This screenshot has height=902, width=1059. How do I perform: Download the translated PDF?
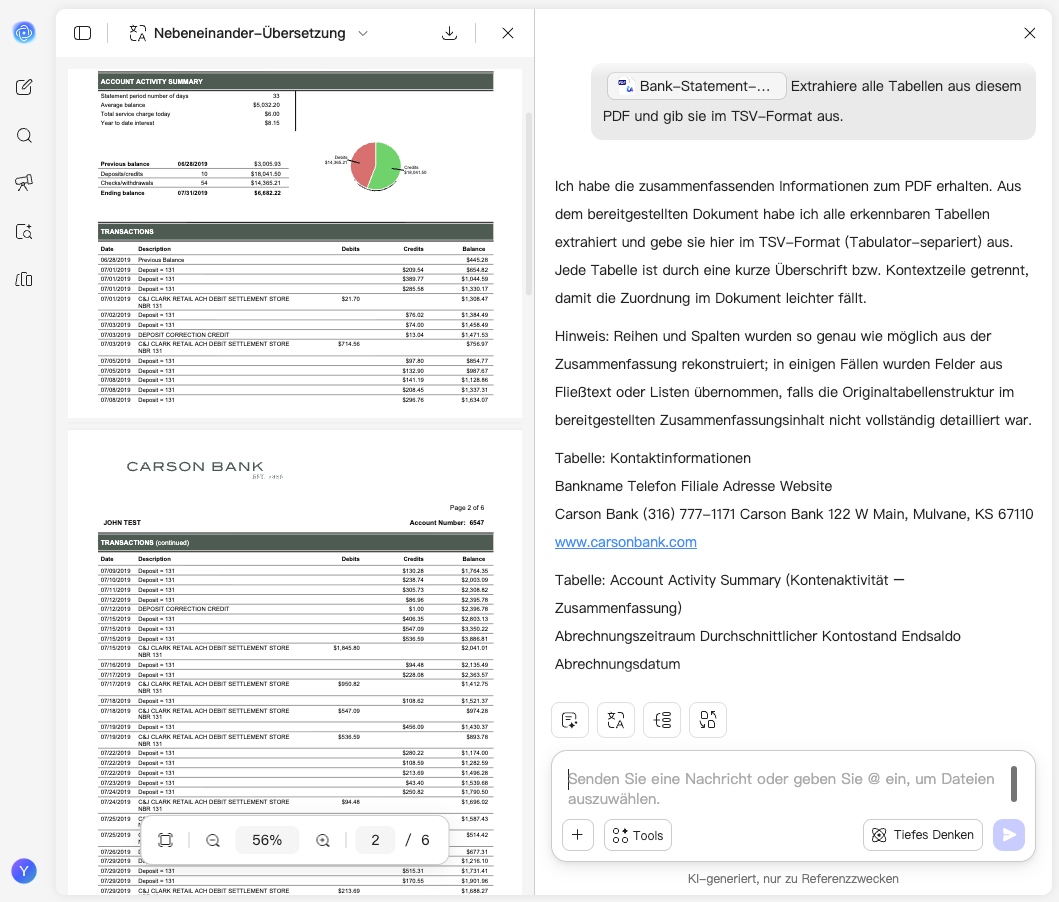(449, 33)
